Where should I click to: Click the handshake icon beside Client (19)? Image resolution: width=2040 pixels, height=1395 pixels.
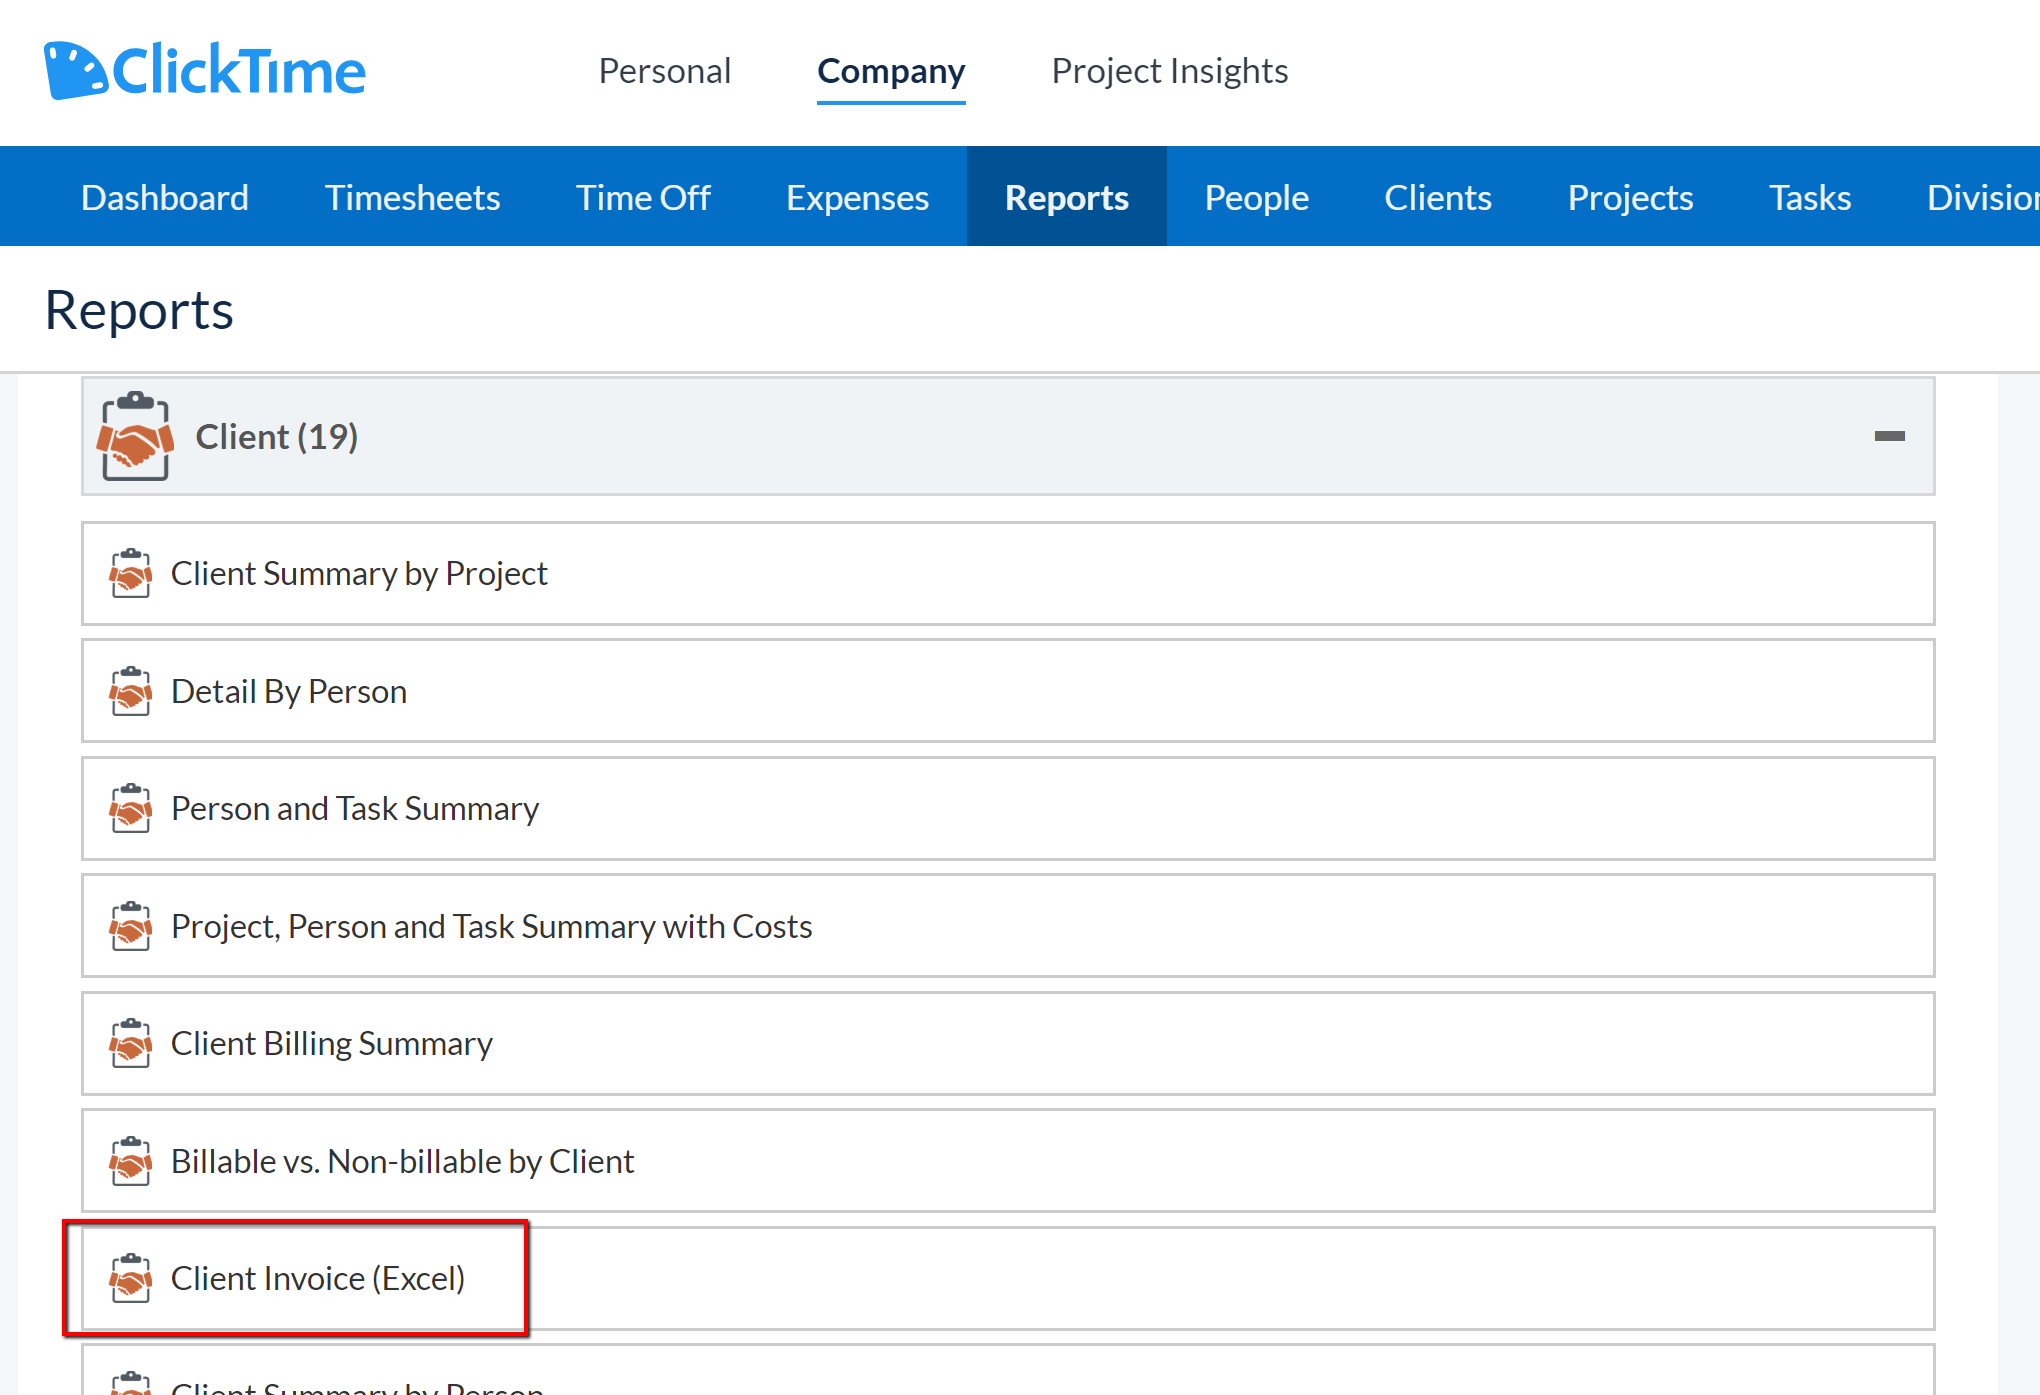136,438
